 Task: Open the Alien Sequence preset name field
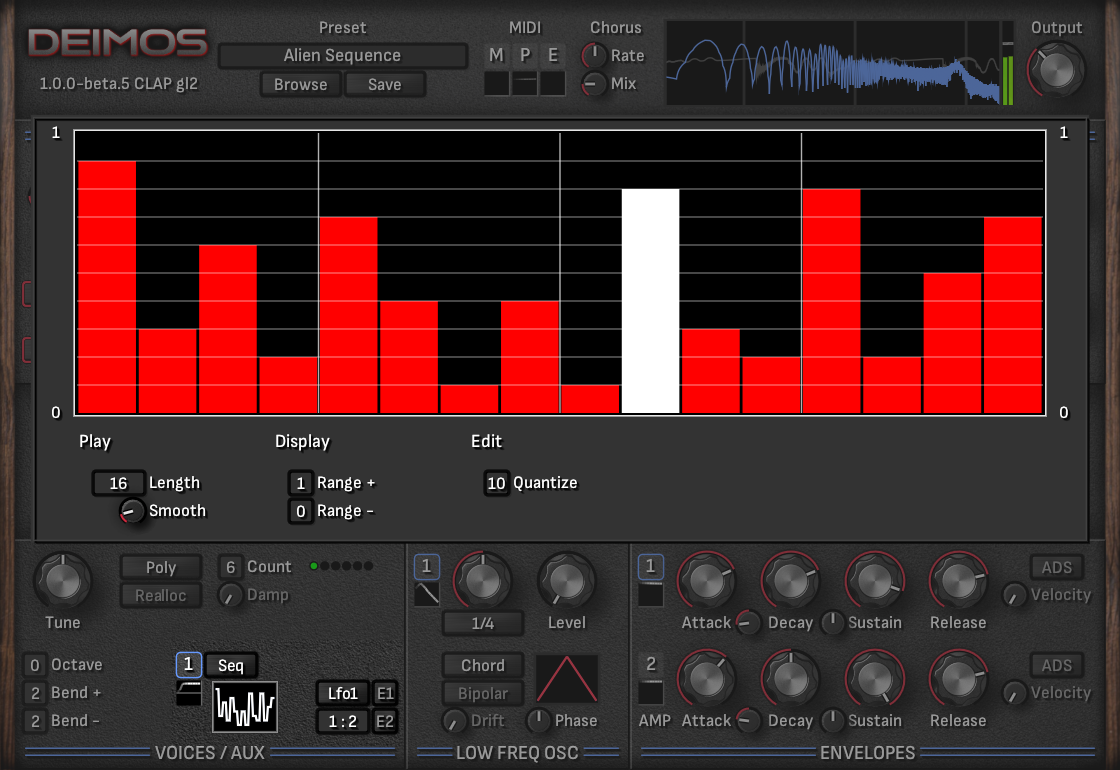[x=342, y=56]
